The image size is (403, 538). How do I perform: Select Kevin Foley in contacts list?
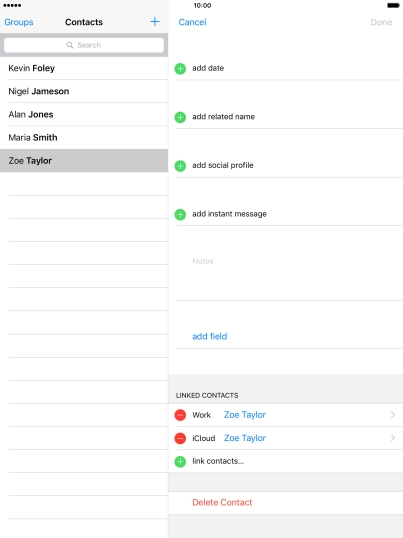coord(84,68)
